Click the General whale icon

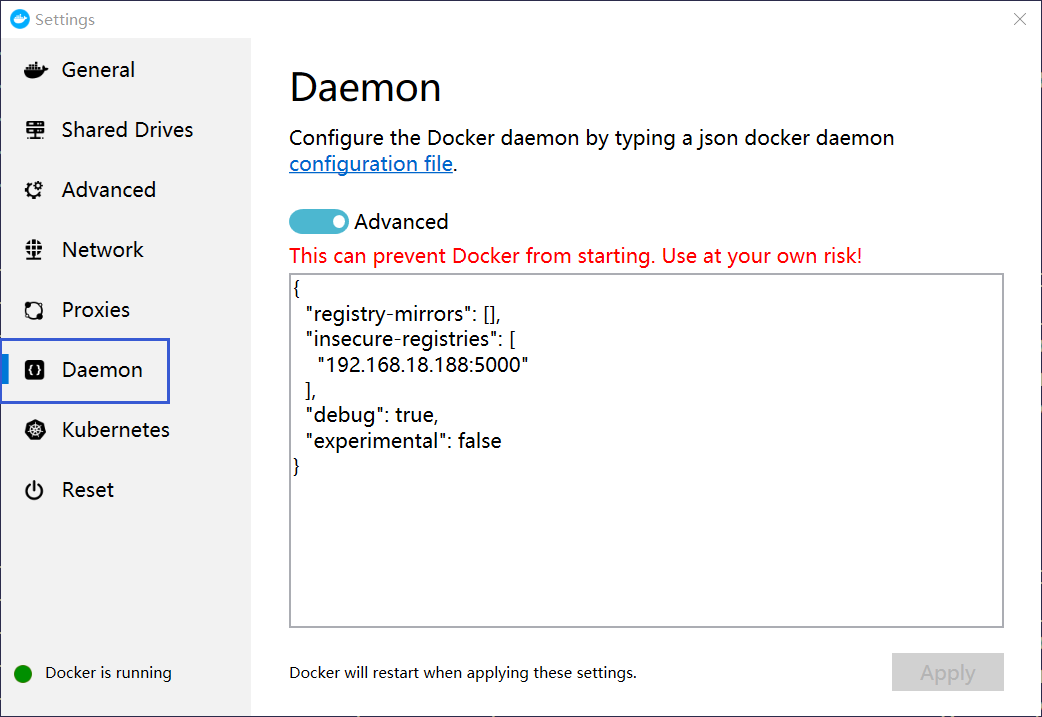tap(35, 70)
